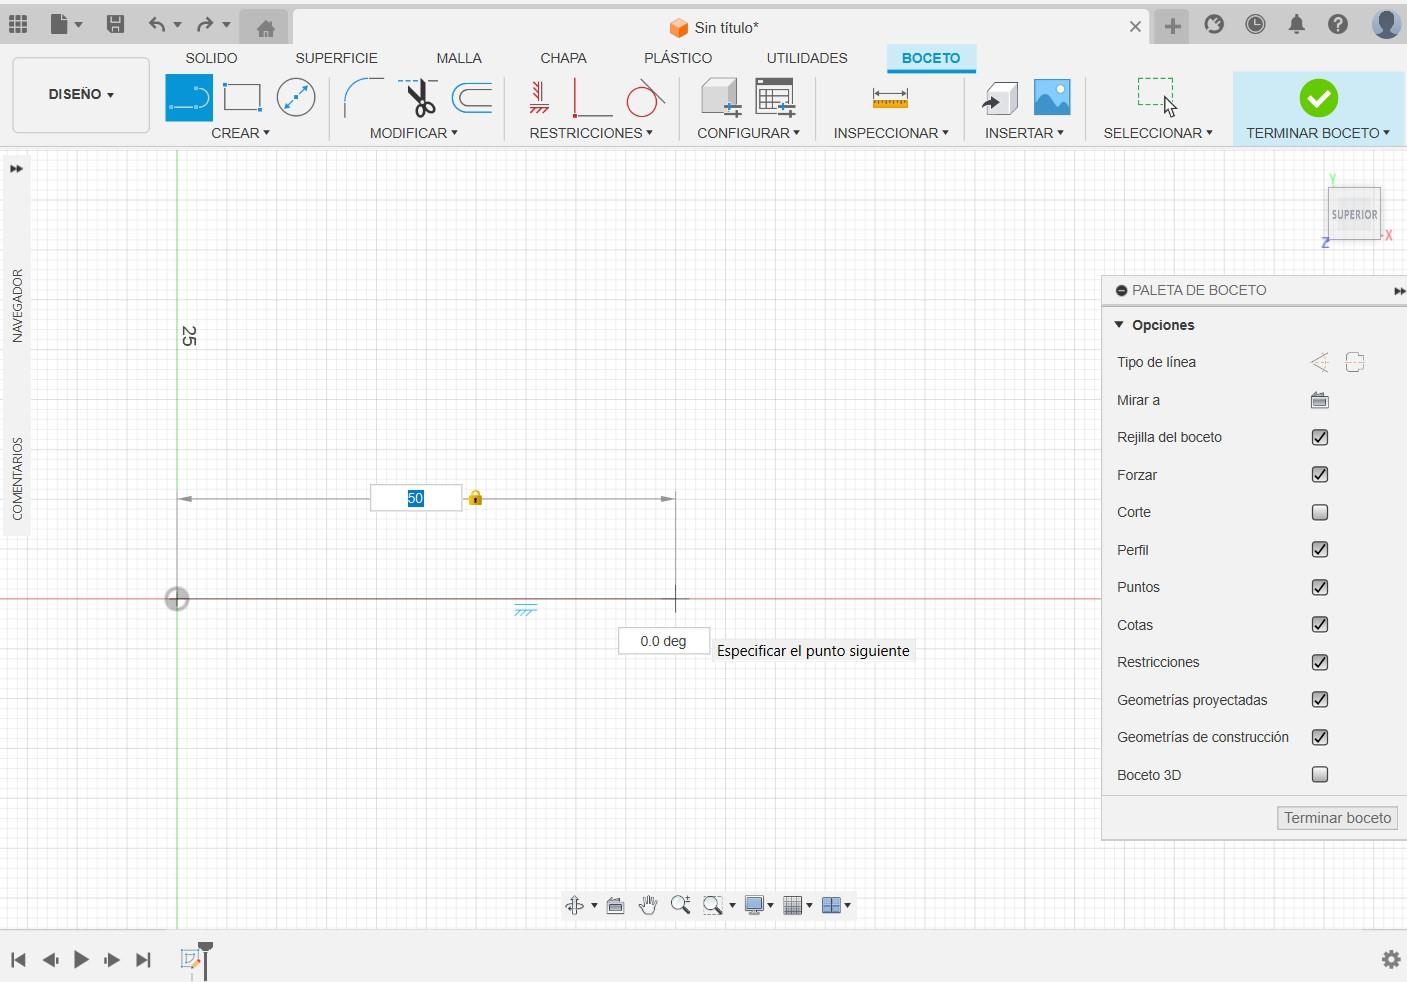1407x982 pixels.
Task: Undo the last action
Action: pyautogui.click(x=157, y=25)
